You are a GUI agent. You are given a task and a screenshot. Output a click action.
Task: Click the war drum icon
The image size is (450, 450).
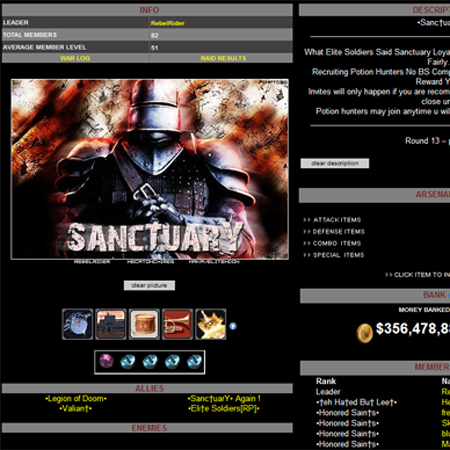coord(144,324)
